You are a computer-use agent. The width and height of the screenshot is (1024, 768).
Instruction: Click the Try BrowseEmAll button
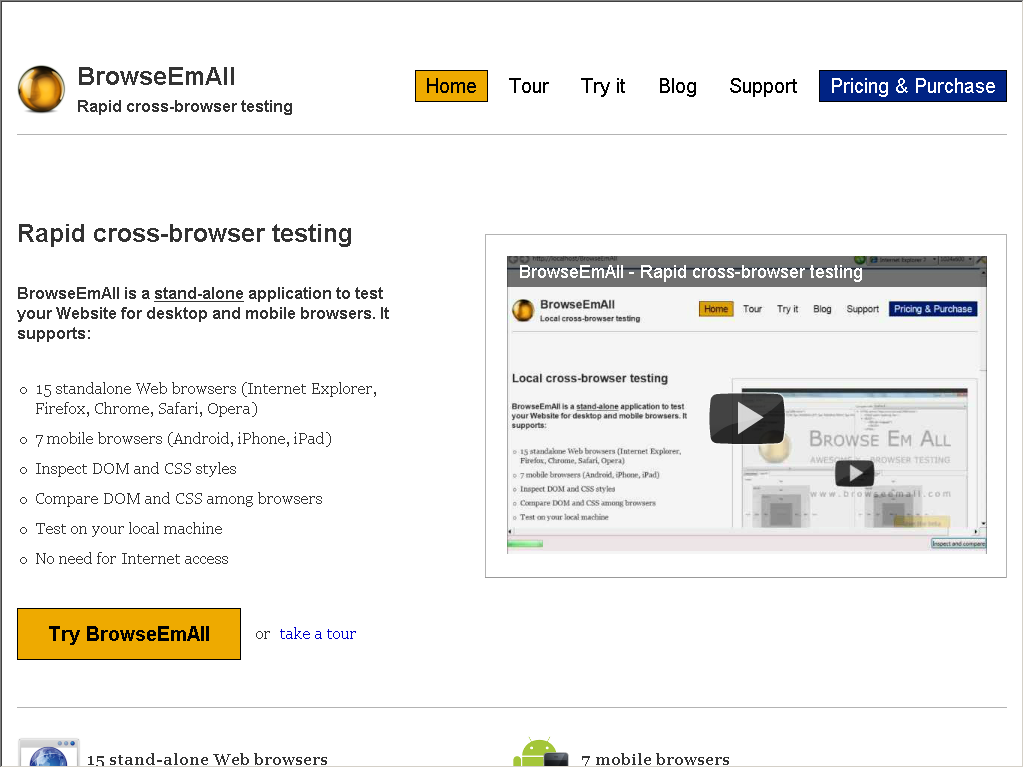click(129, 634)
